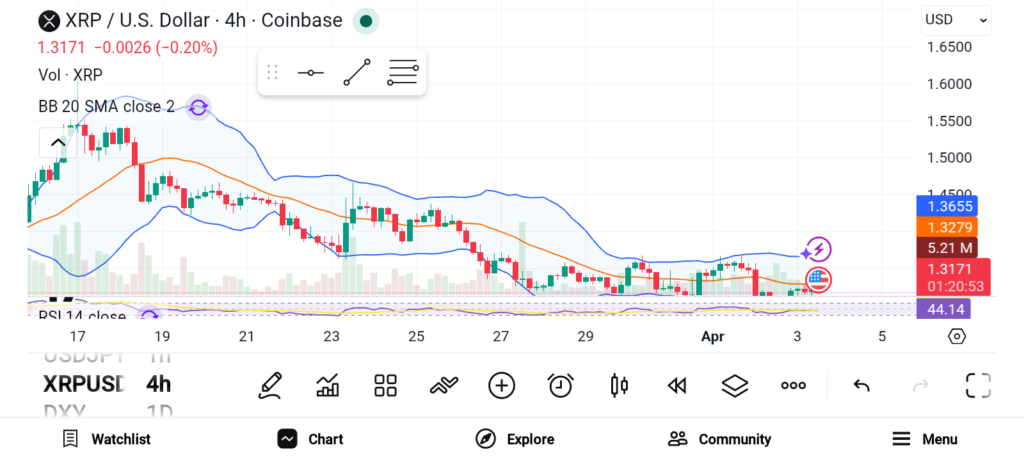This screenshot has height=461, width=1024.
Task: Select the trend line drawing tool
Action: pos(357,73)
